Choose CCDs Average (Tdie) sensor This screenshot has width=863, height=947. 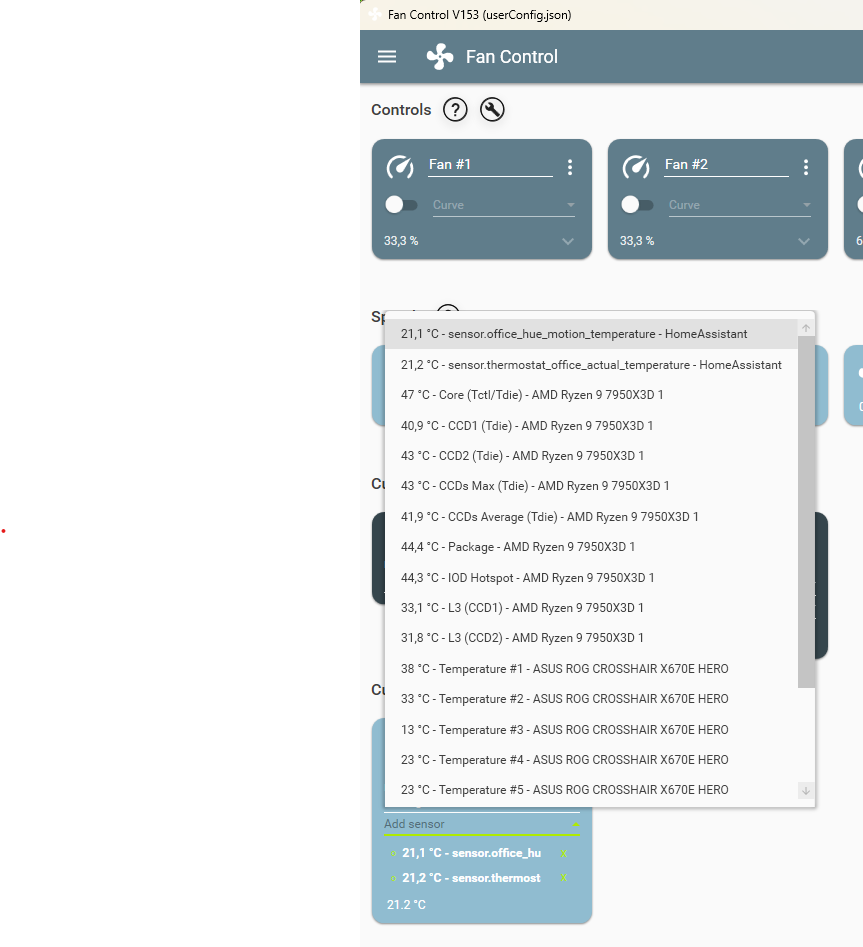click(591, 517)
